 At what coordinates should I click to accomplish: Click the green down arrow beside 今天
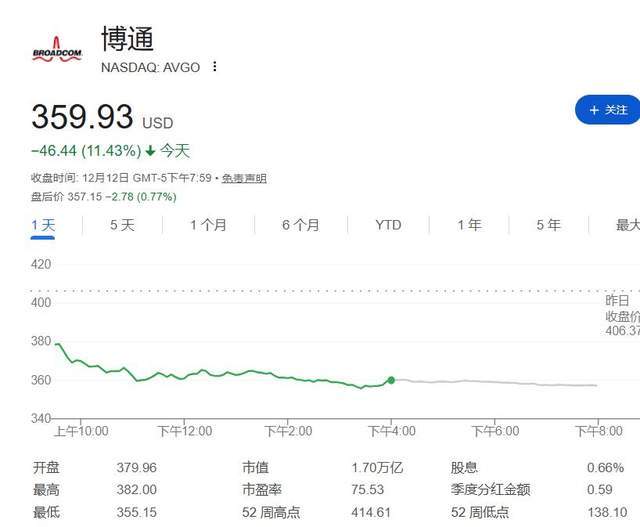click(x=150, y=151)
